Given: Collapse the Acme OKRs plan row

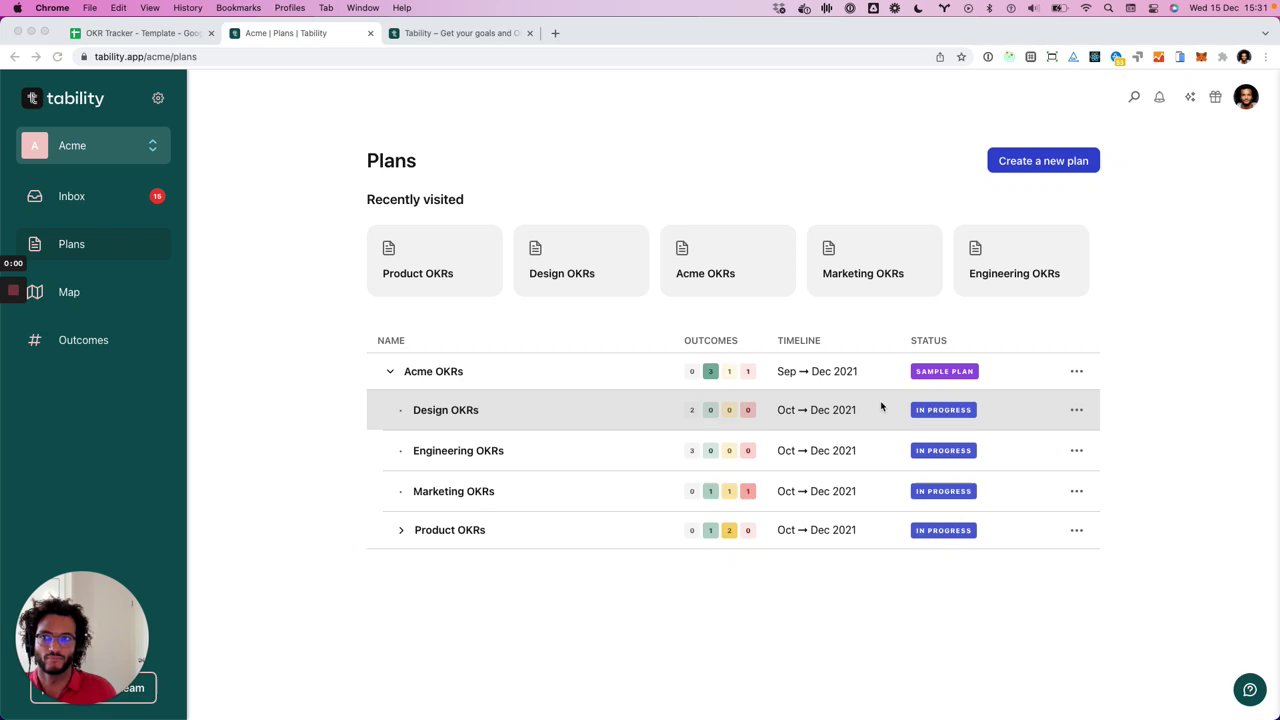Looking at the screenshot, I should (x=390, y=372).
